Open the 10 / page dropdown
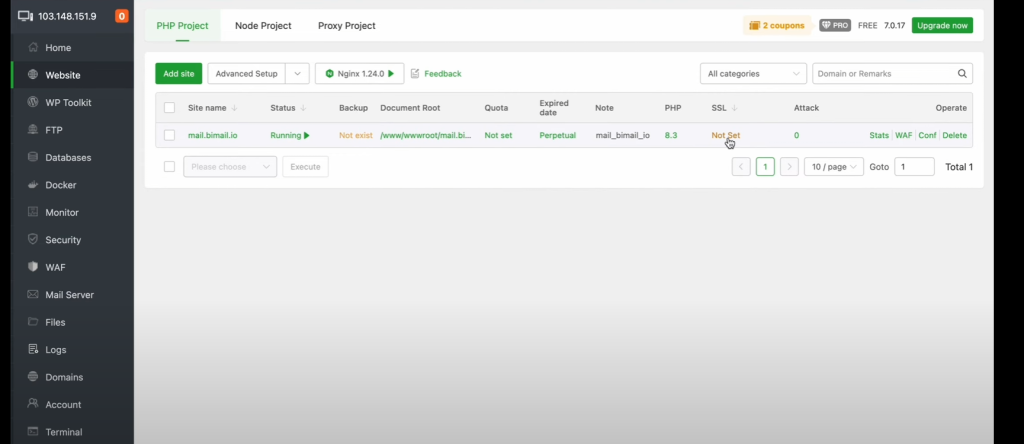Image resolution: width=1024 pixels, height=444 pixels. pos(834,167)
